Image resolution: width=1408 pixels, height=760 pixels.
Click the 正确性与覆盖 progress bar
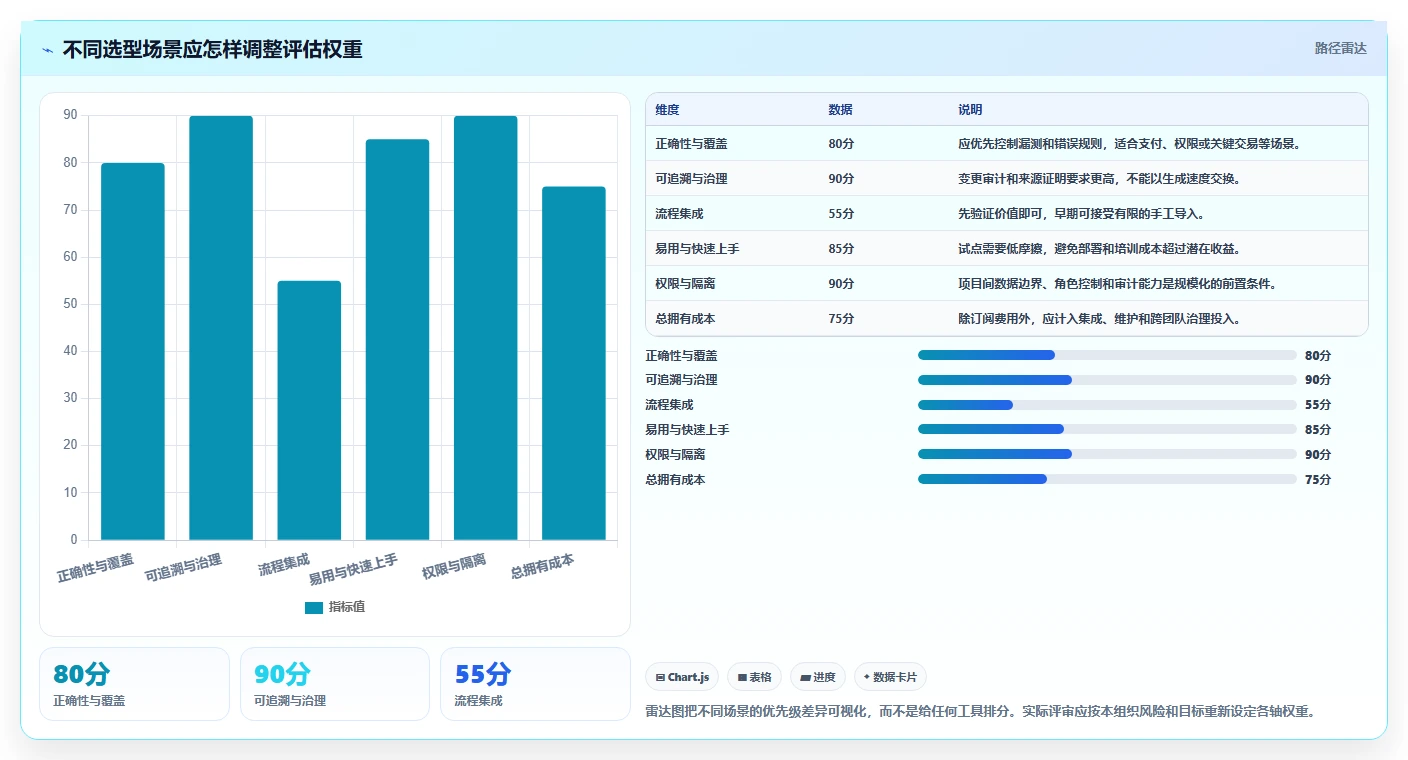click(1107, 355)
